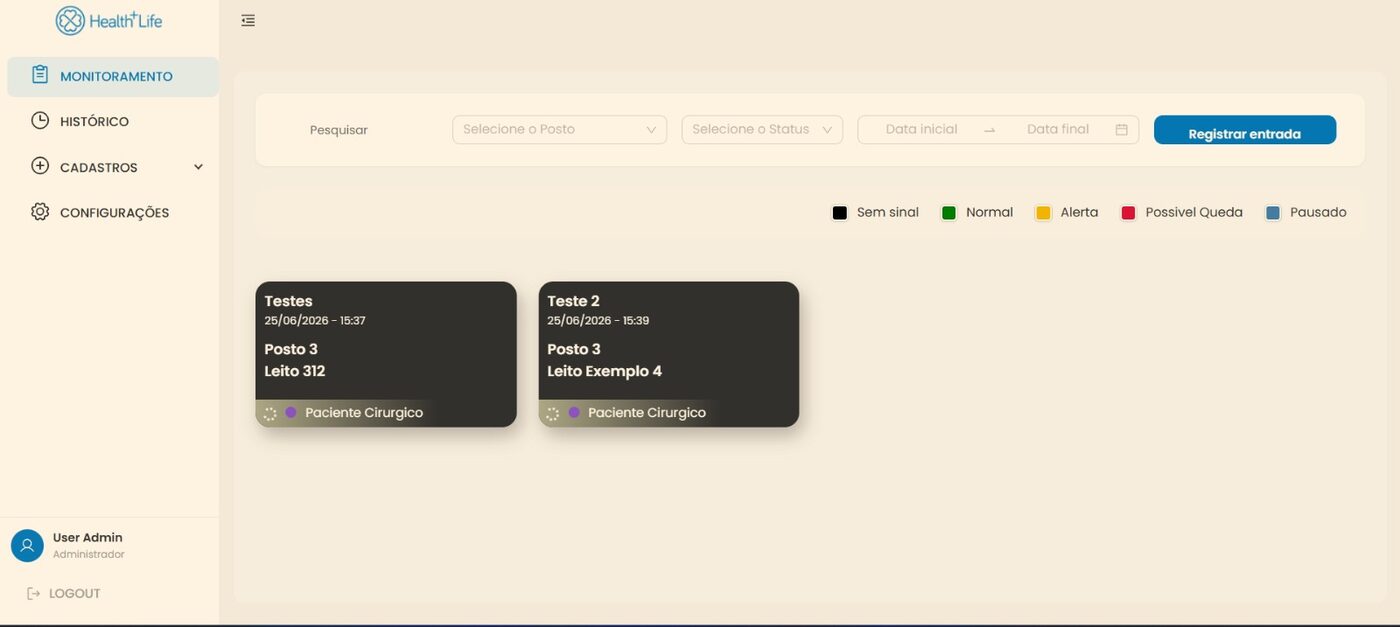Click Paciente Cirurgico on the Teste 2 card
1400x627 pixels.
[x=647, y=413]
